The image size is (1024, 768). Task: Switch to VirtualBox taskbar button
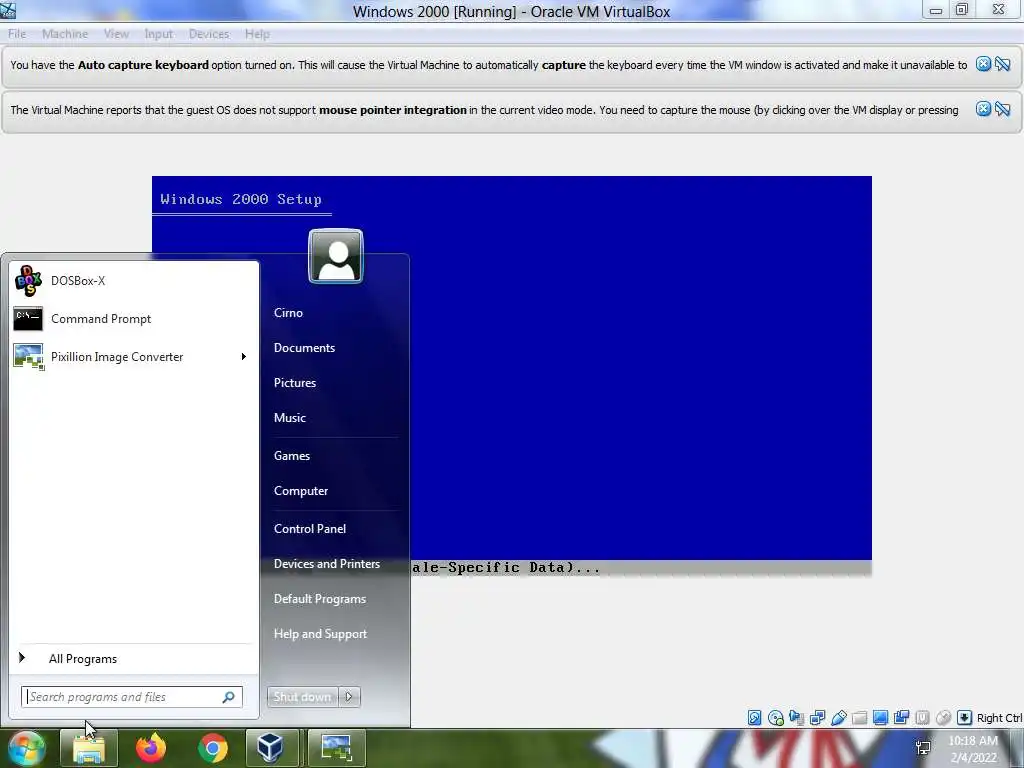click(272, 748)
